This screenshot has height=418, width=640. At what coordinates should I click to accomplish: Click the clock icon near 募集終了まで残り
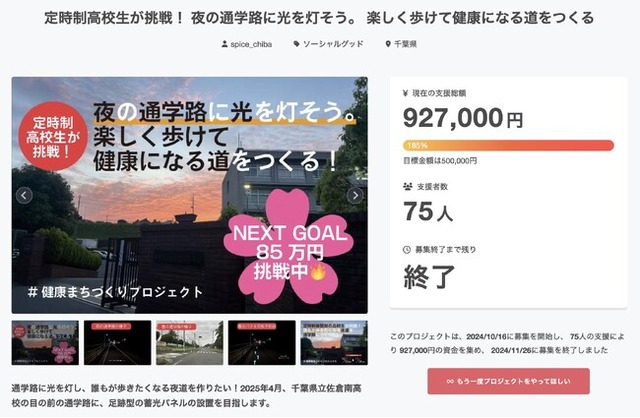407,249
